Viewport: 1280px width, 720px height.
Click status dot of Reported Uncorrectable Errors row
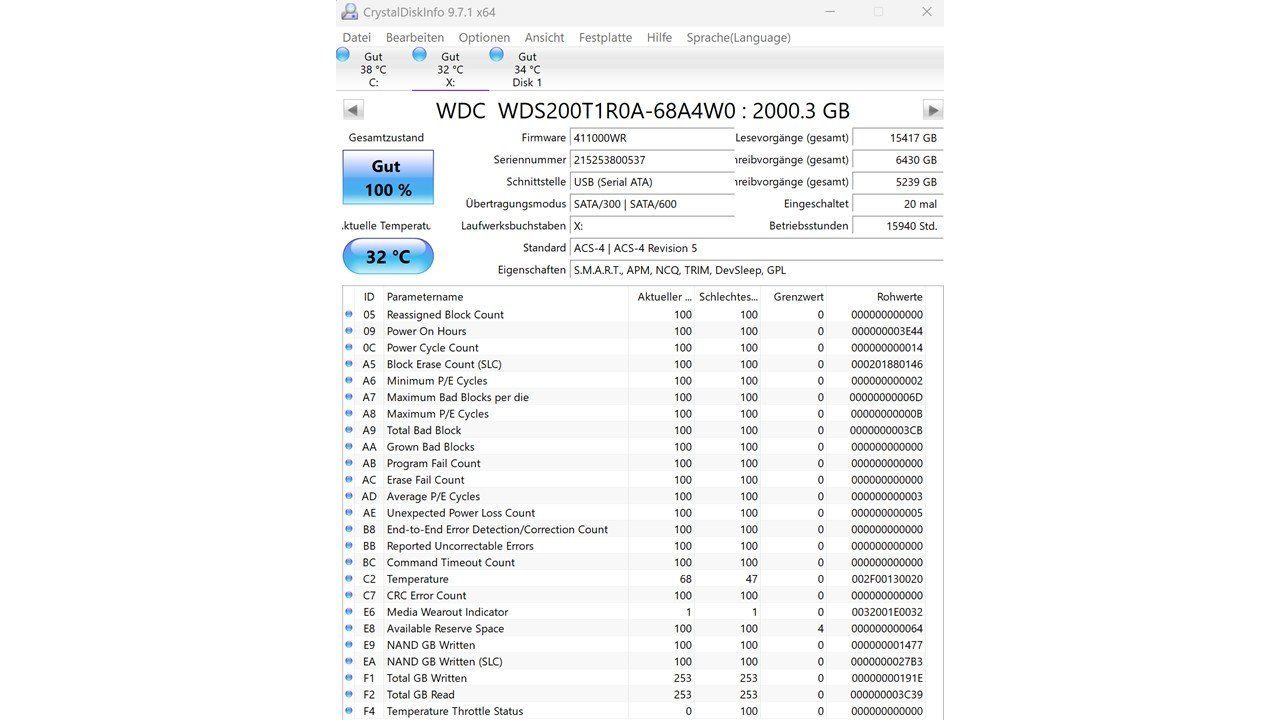[349, 546]
